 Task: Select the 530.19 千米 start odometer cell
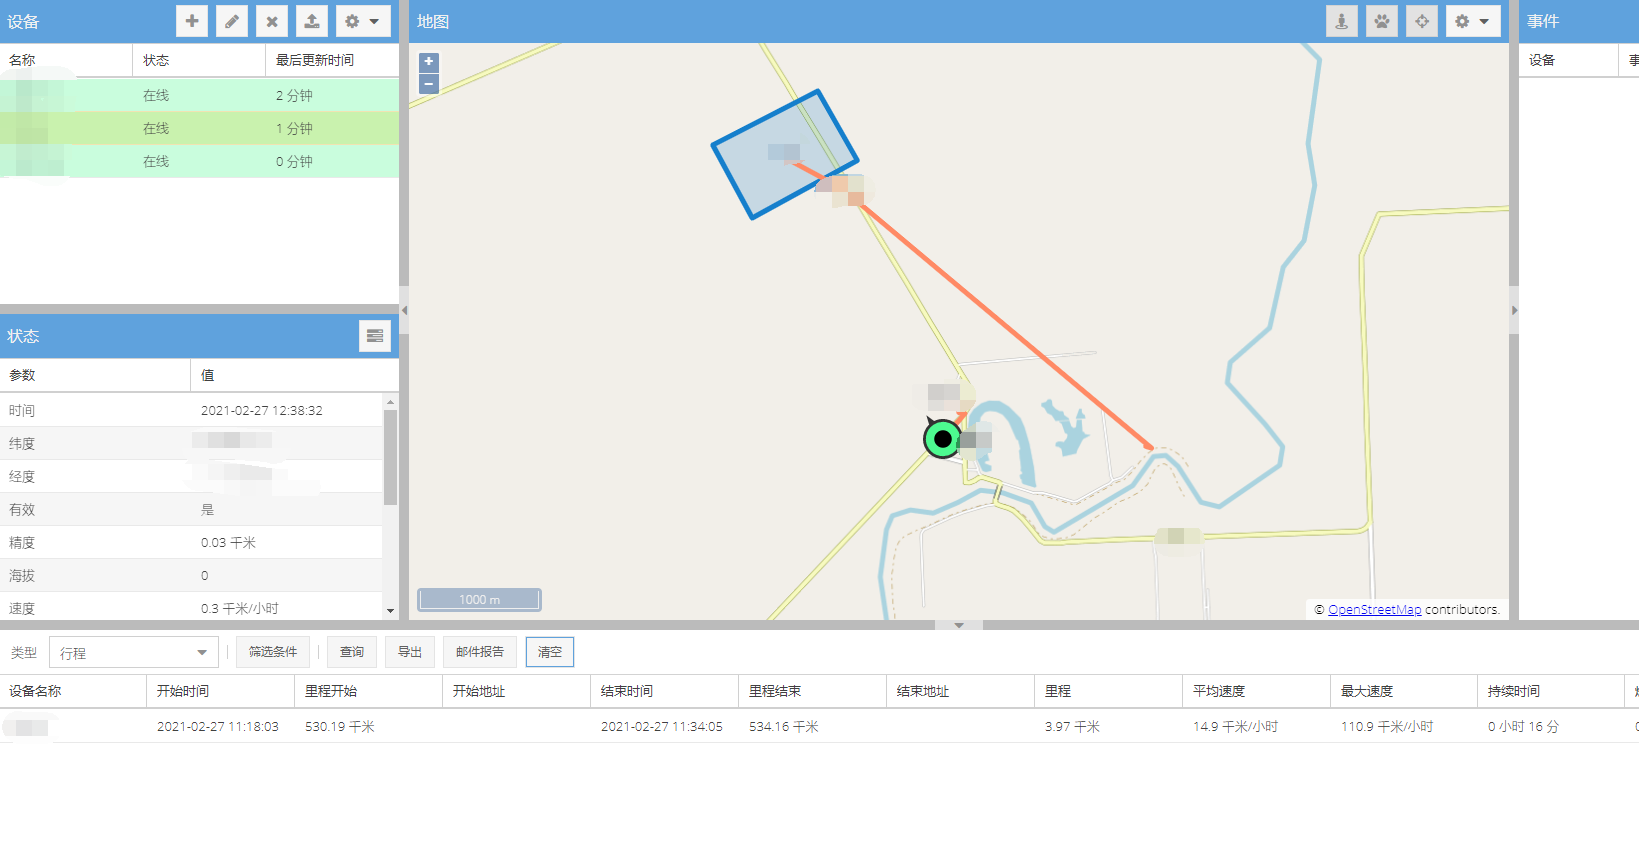[x=340, y=727]
